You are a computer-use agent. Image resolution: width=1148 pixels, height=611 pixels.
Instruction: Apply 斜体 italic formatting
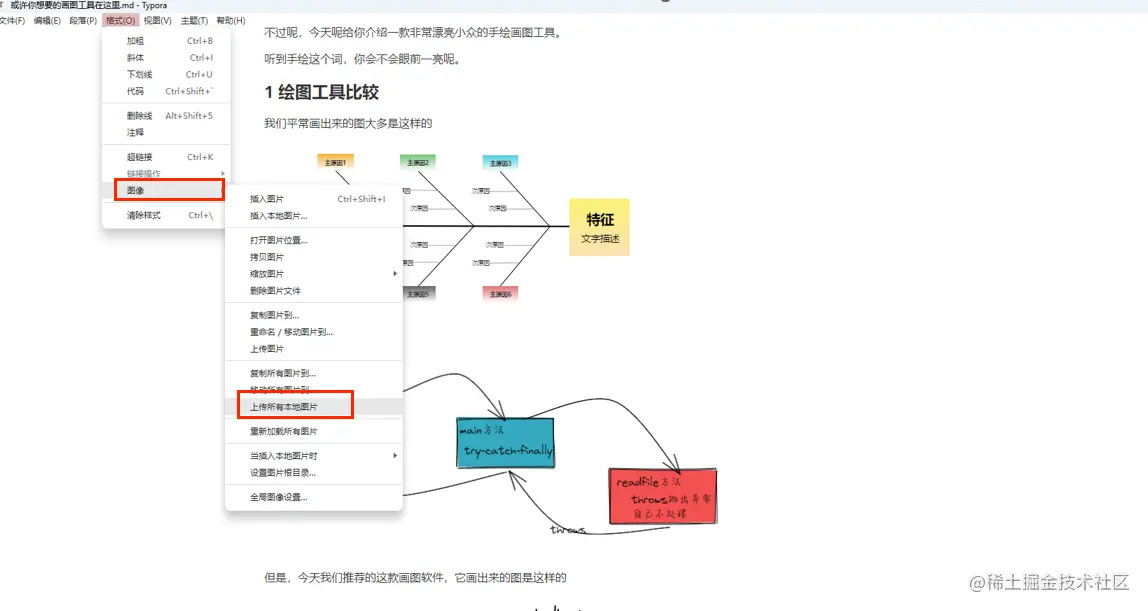pyautogui.click(x=166, y=58)
